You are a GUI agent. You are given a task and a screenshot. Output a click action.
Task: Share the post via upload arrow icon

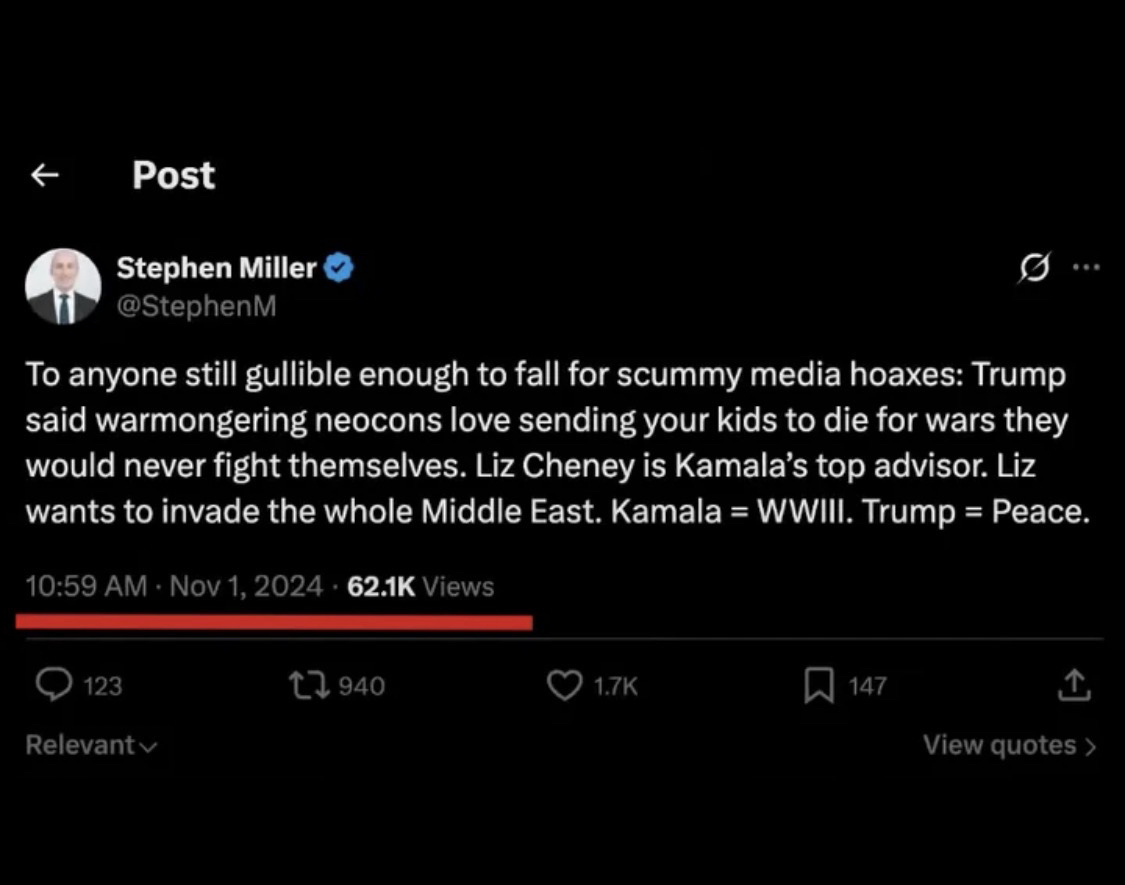(1072, 685)
